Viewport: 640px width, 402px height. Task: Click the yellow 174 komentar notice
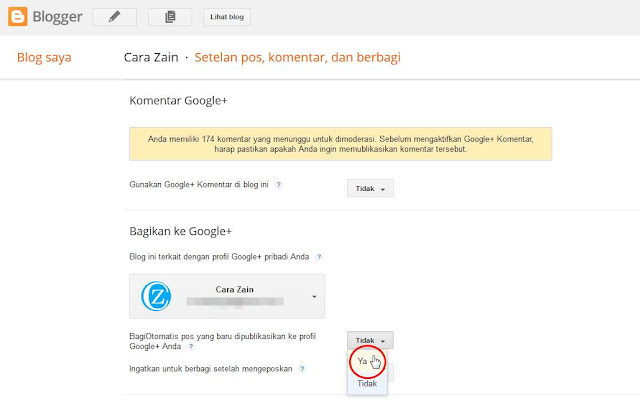pos(340,144)
